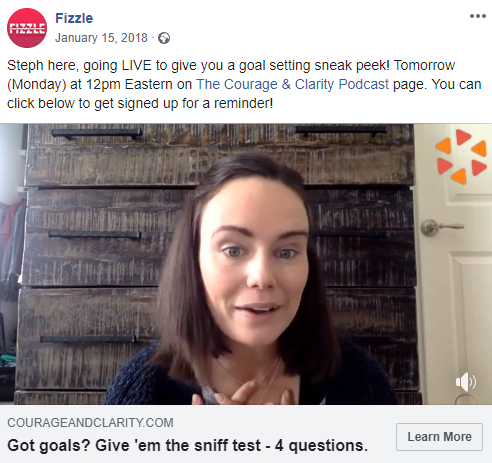Mute the video with the speaker icon
The height and width of the screenshot is (463, 492).
coord(466,382)
